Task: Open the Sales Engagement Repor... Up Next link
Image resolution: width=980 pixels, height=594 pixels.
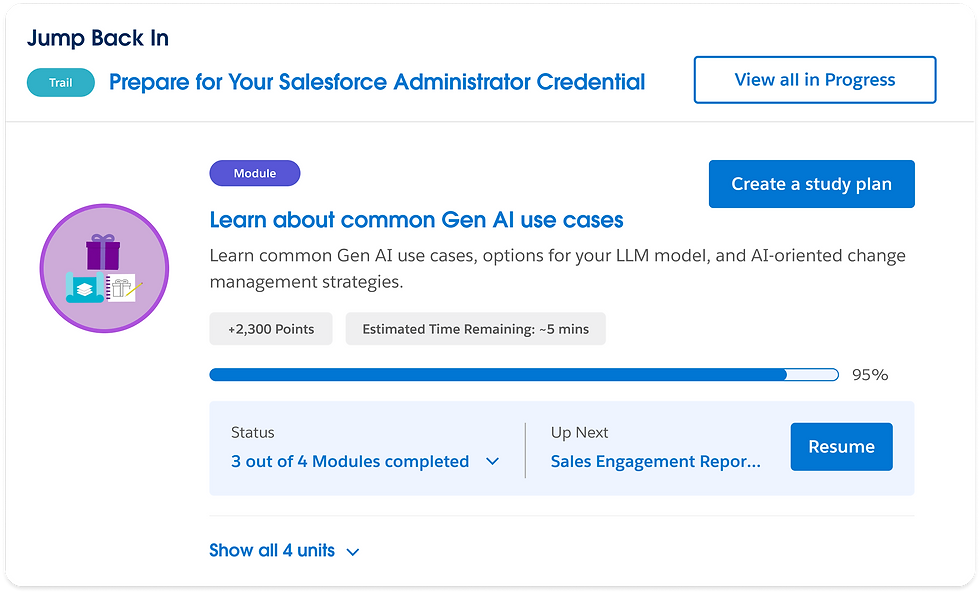Action: (x=655, y=462)
